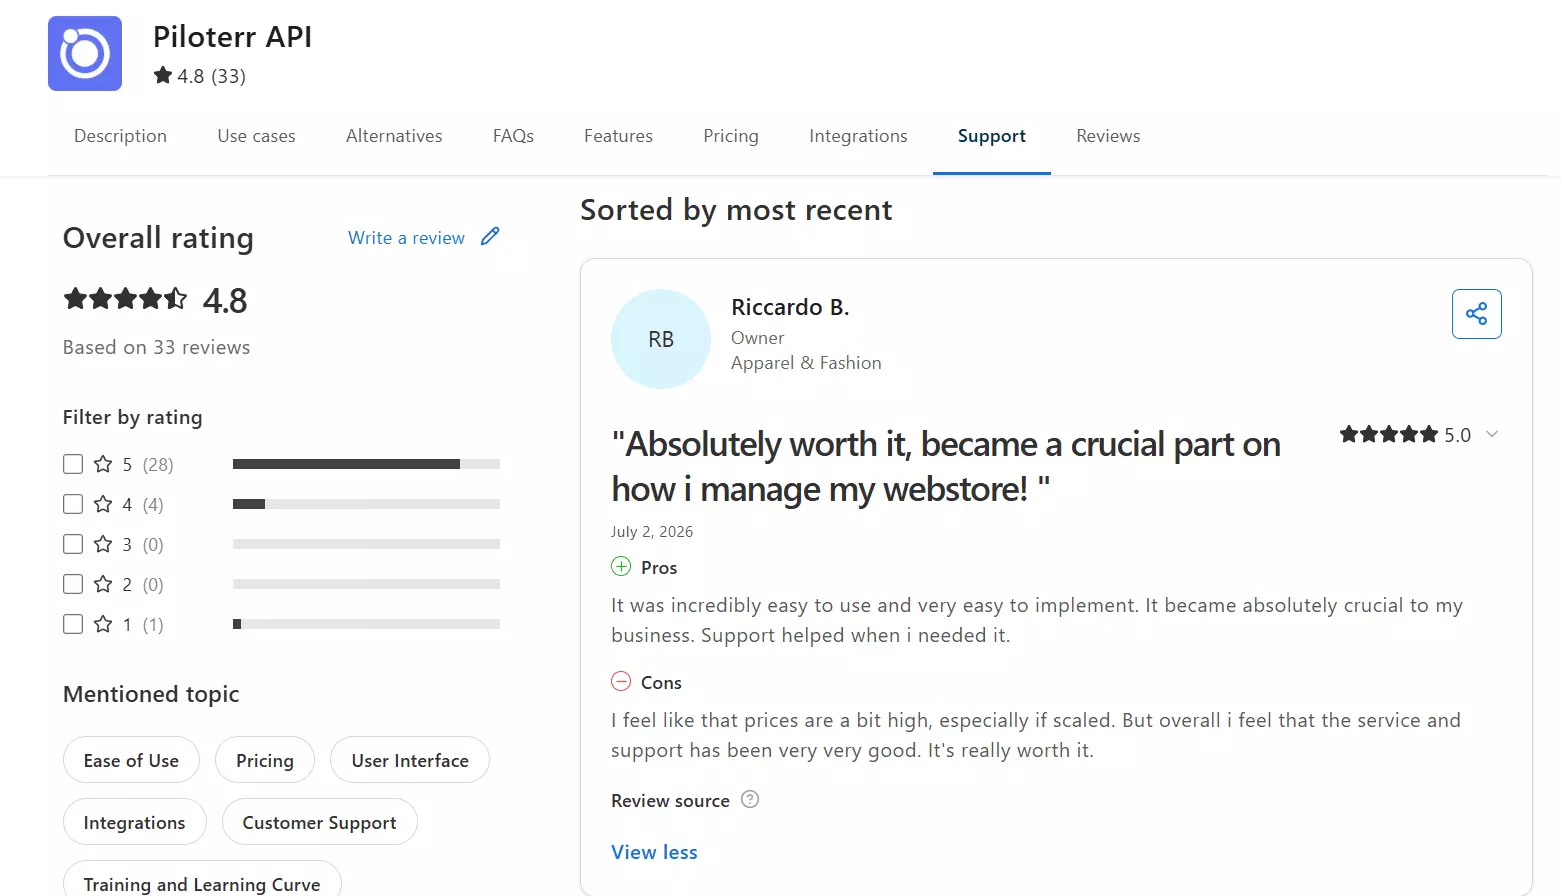Click the red Cons minus icon
The image size is (1561, 896).
621,682
